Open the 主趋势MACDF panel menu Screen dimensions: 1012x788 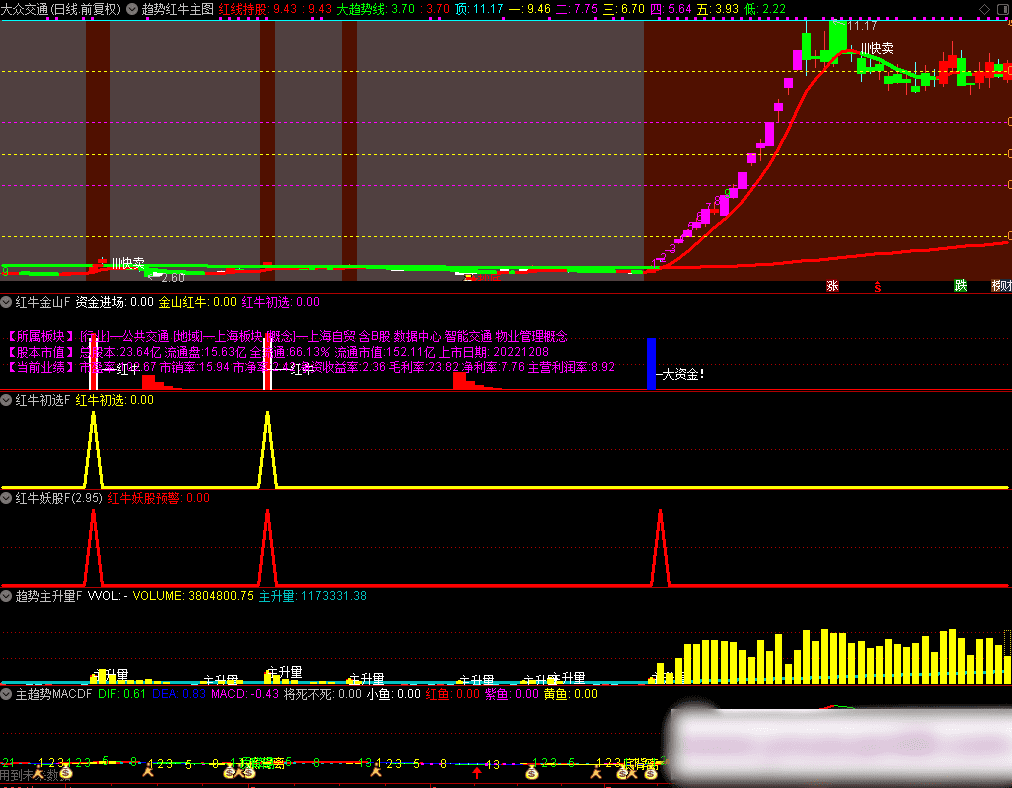point(7,693)
